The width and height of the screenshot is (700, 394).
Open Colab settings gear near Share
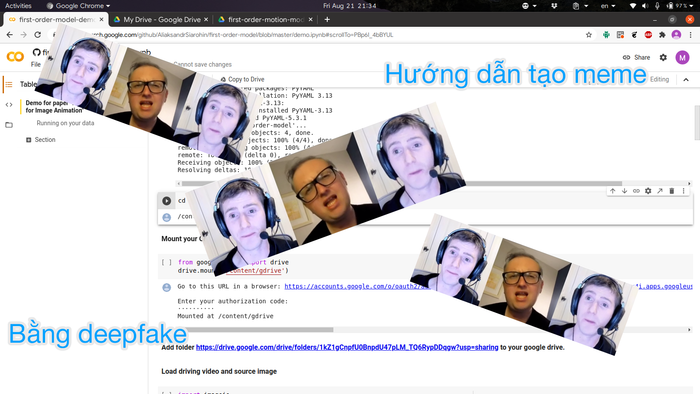click(663, 57)
